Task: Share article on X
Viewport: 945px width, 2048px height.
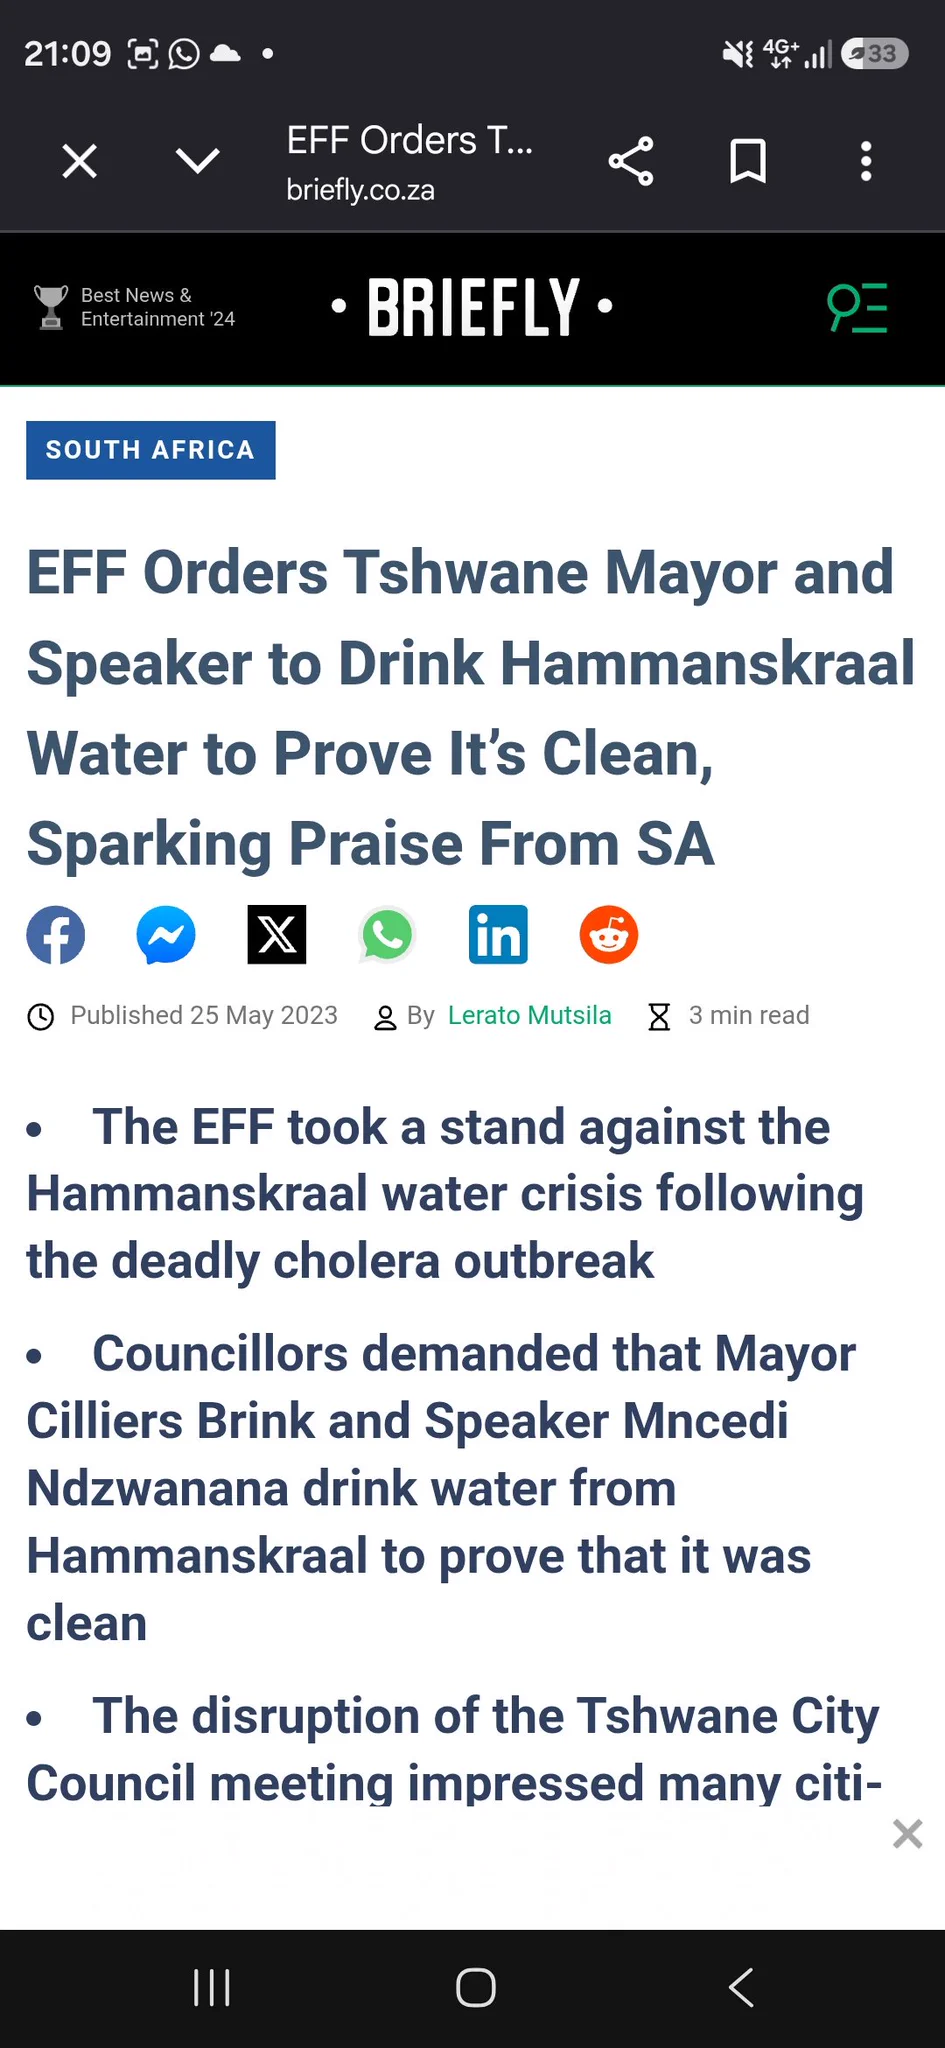Action: (x=277, y=935)
